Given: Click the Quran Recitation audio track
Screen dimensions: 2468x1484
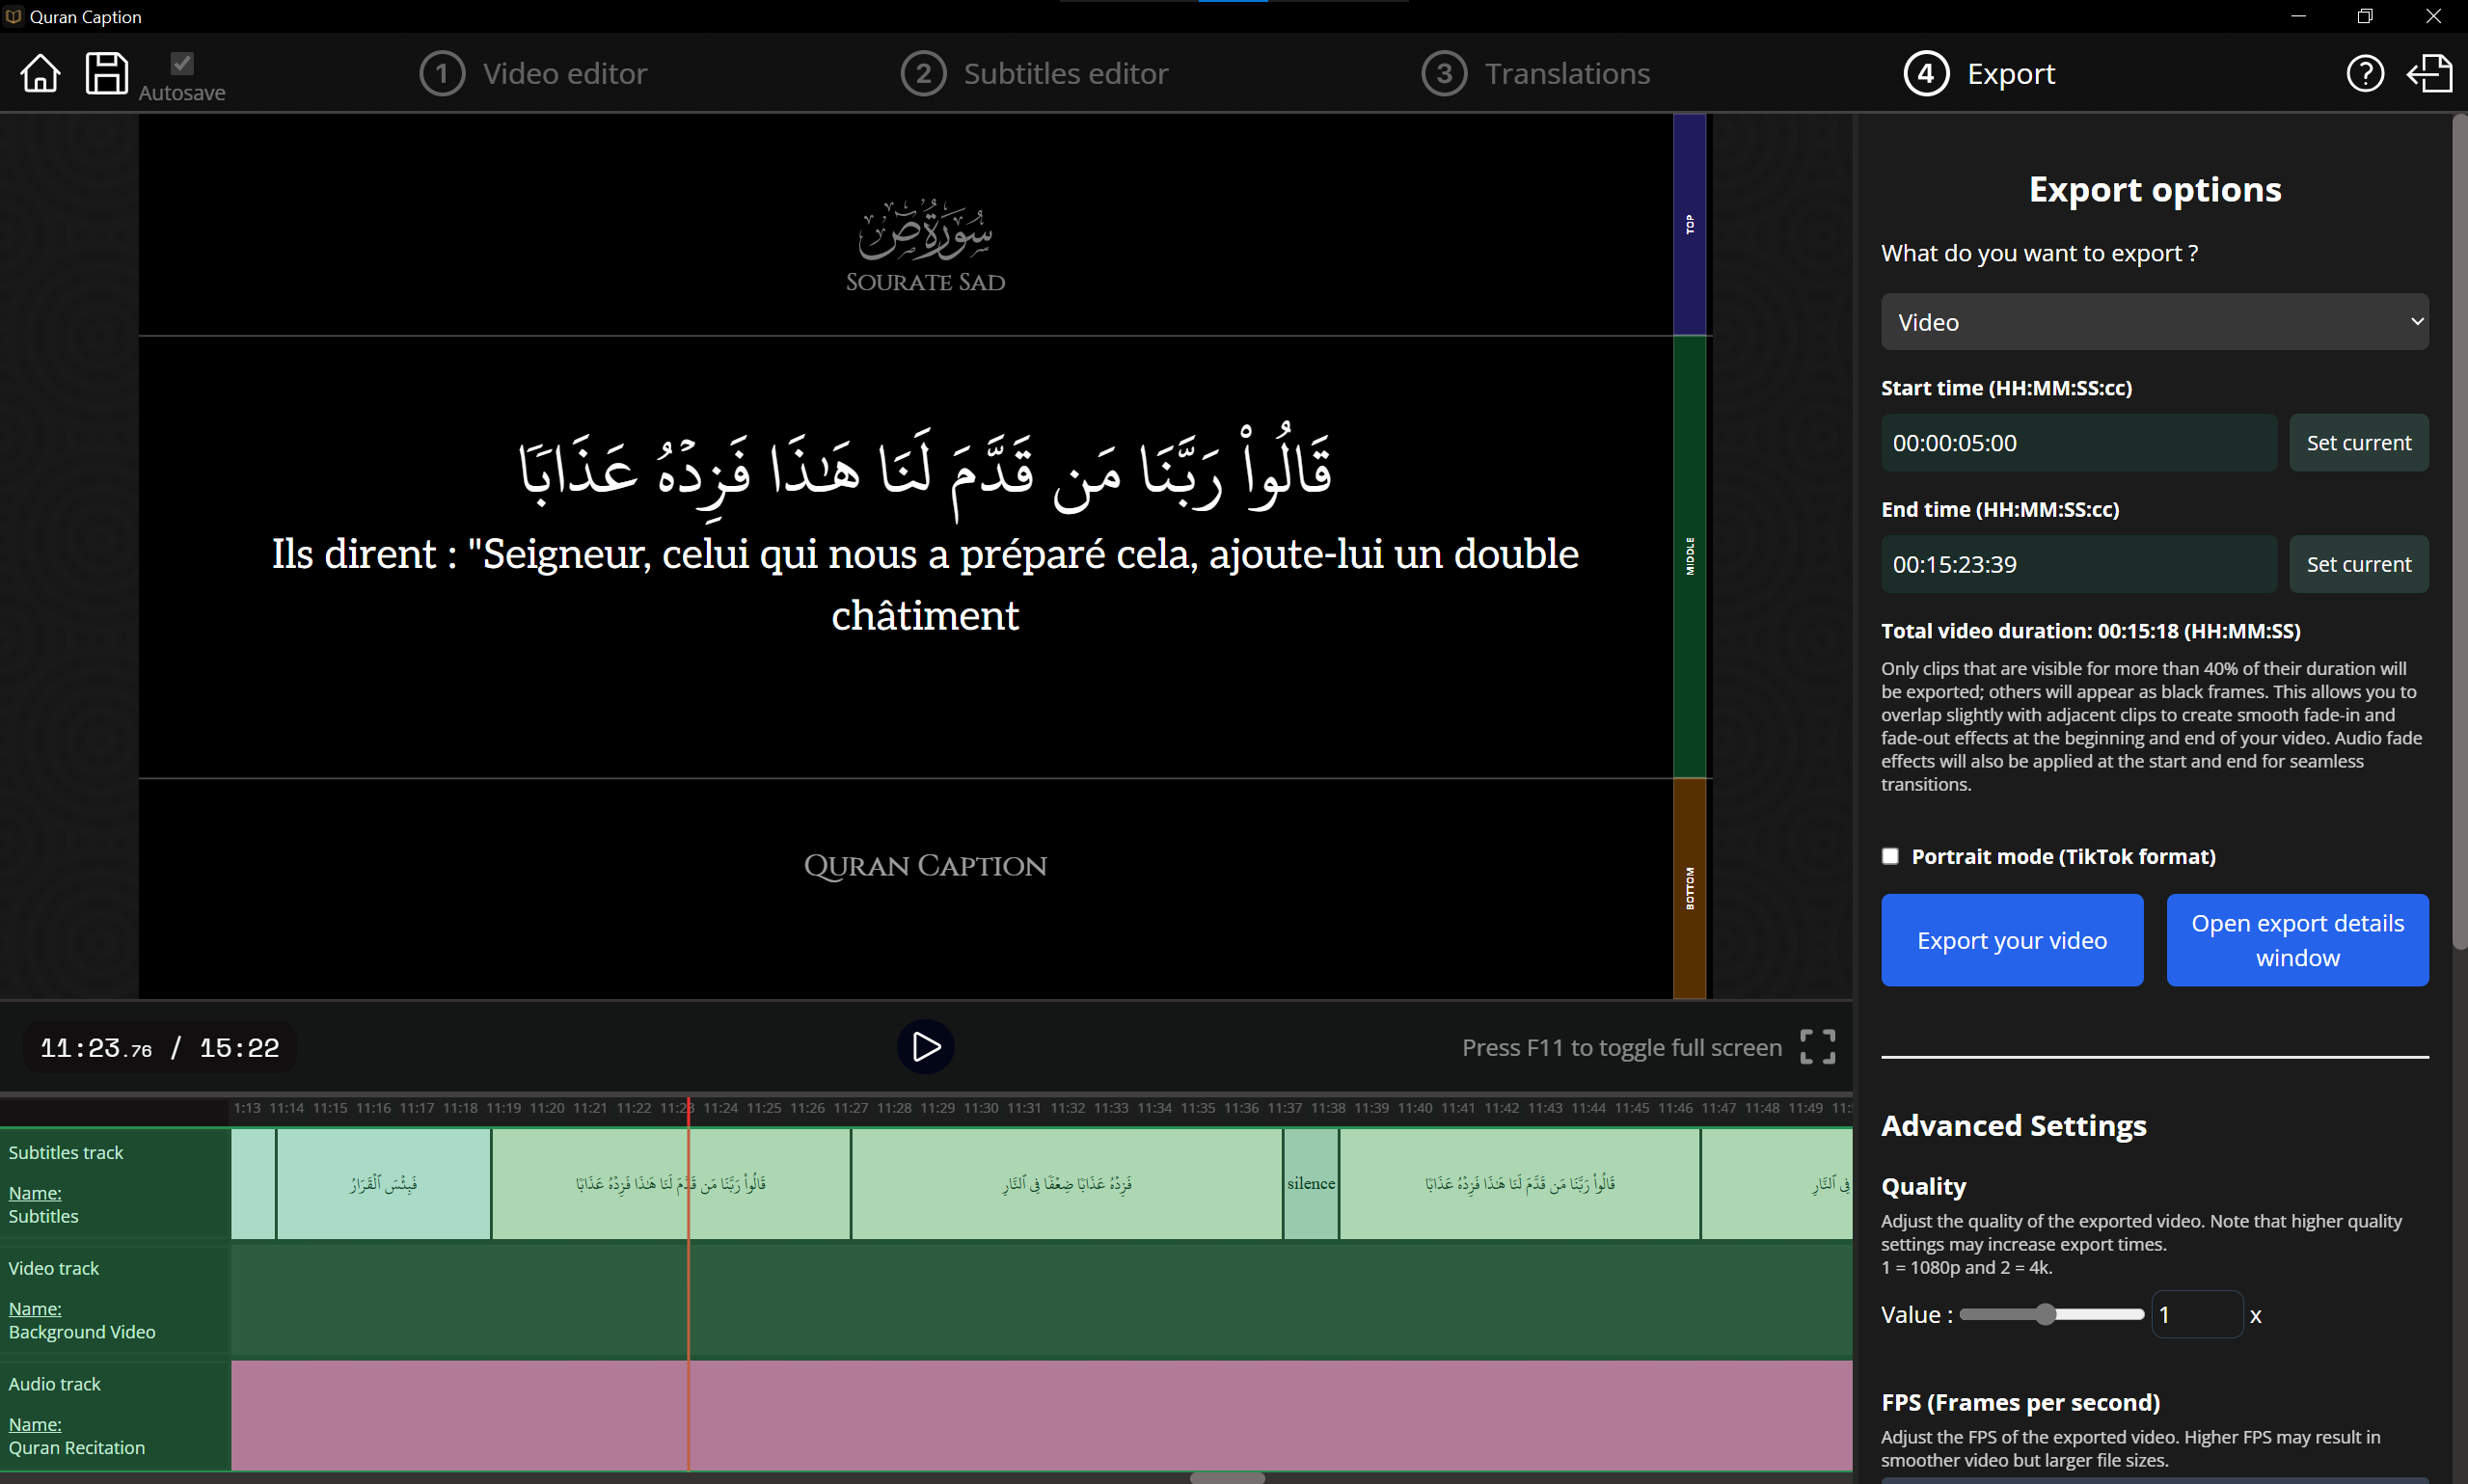Looking at the screenshot, I should (x=1041, y=1414).
